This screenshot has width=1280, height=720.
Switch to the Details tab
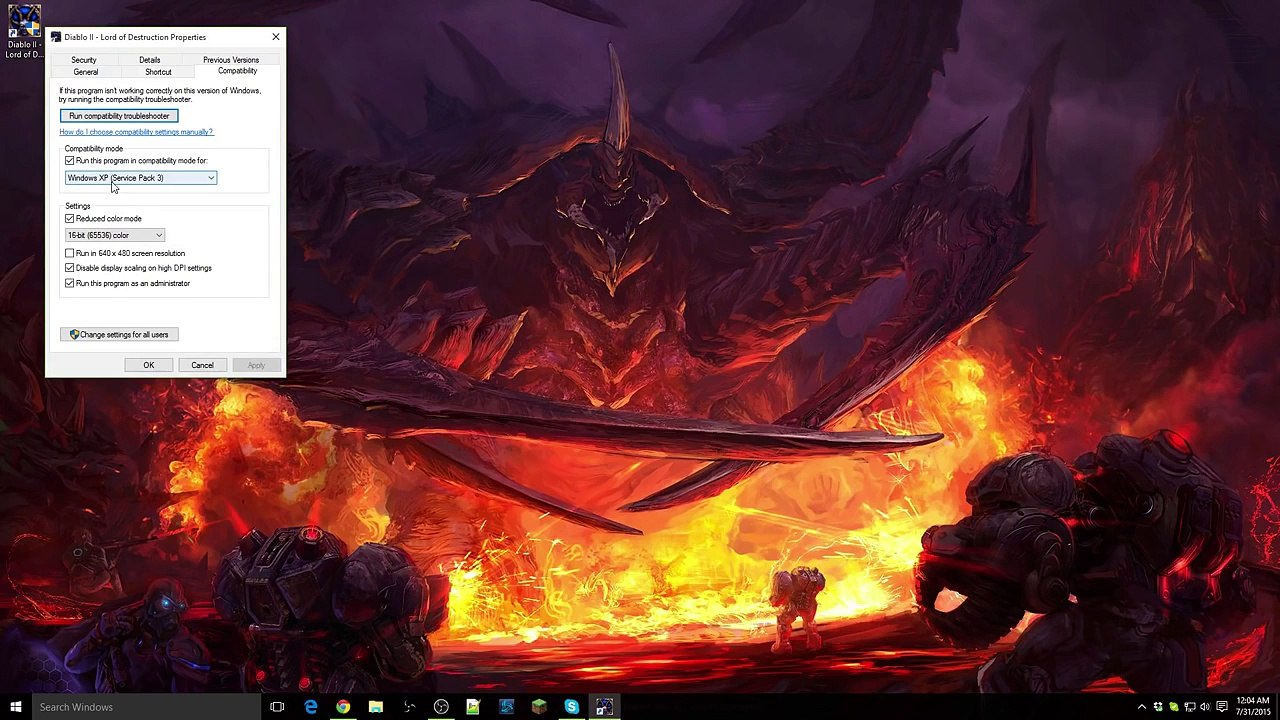pyautogui.click(x=150, y=60)
